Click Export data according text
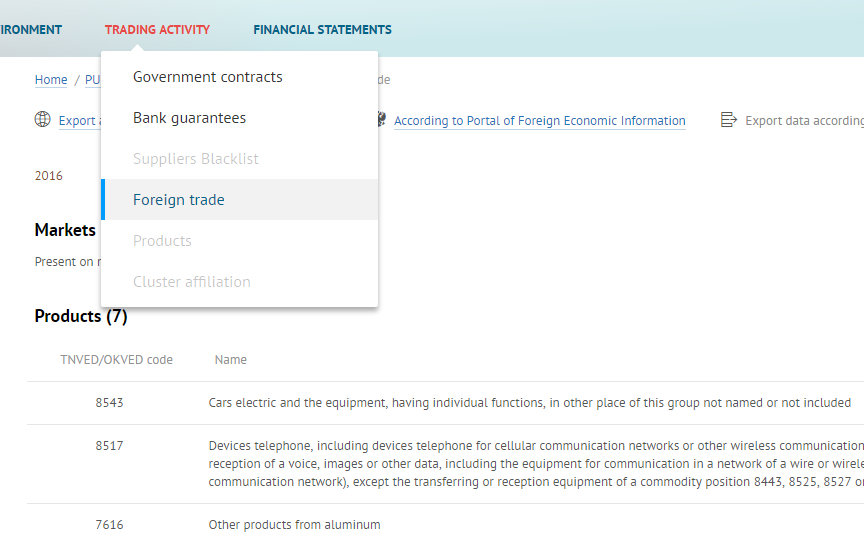 pos(804,121)
